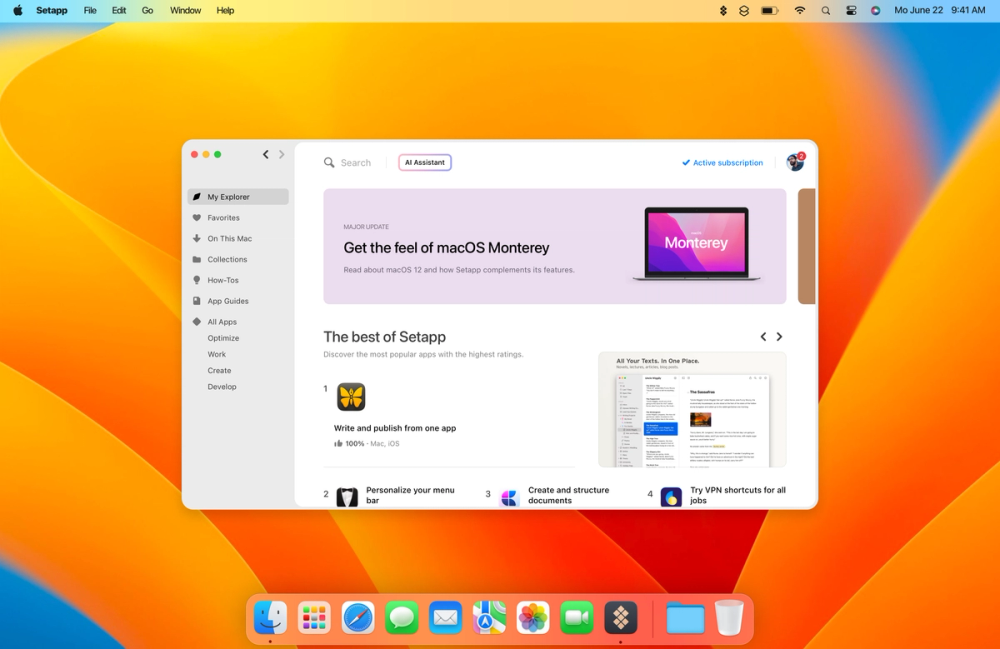
Task: Open the Go menu
Action: [x=147, y=10]
